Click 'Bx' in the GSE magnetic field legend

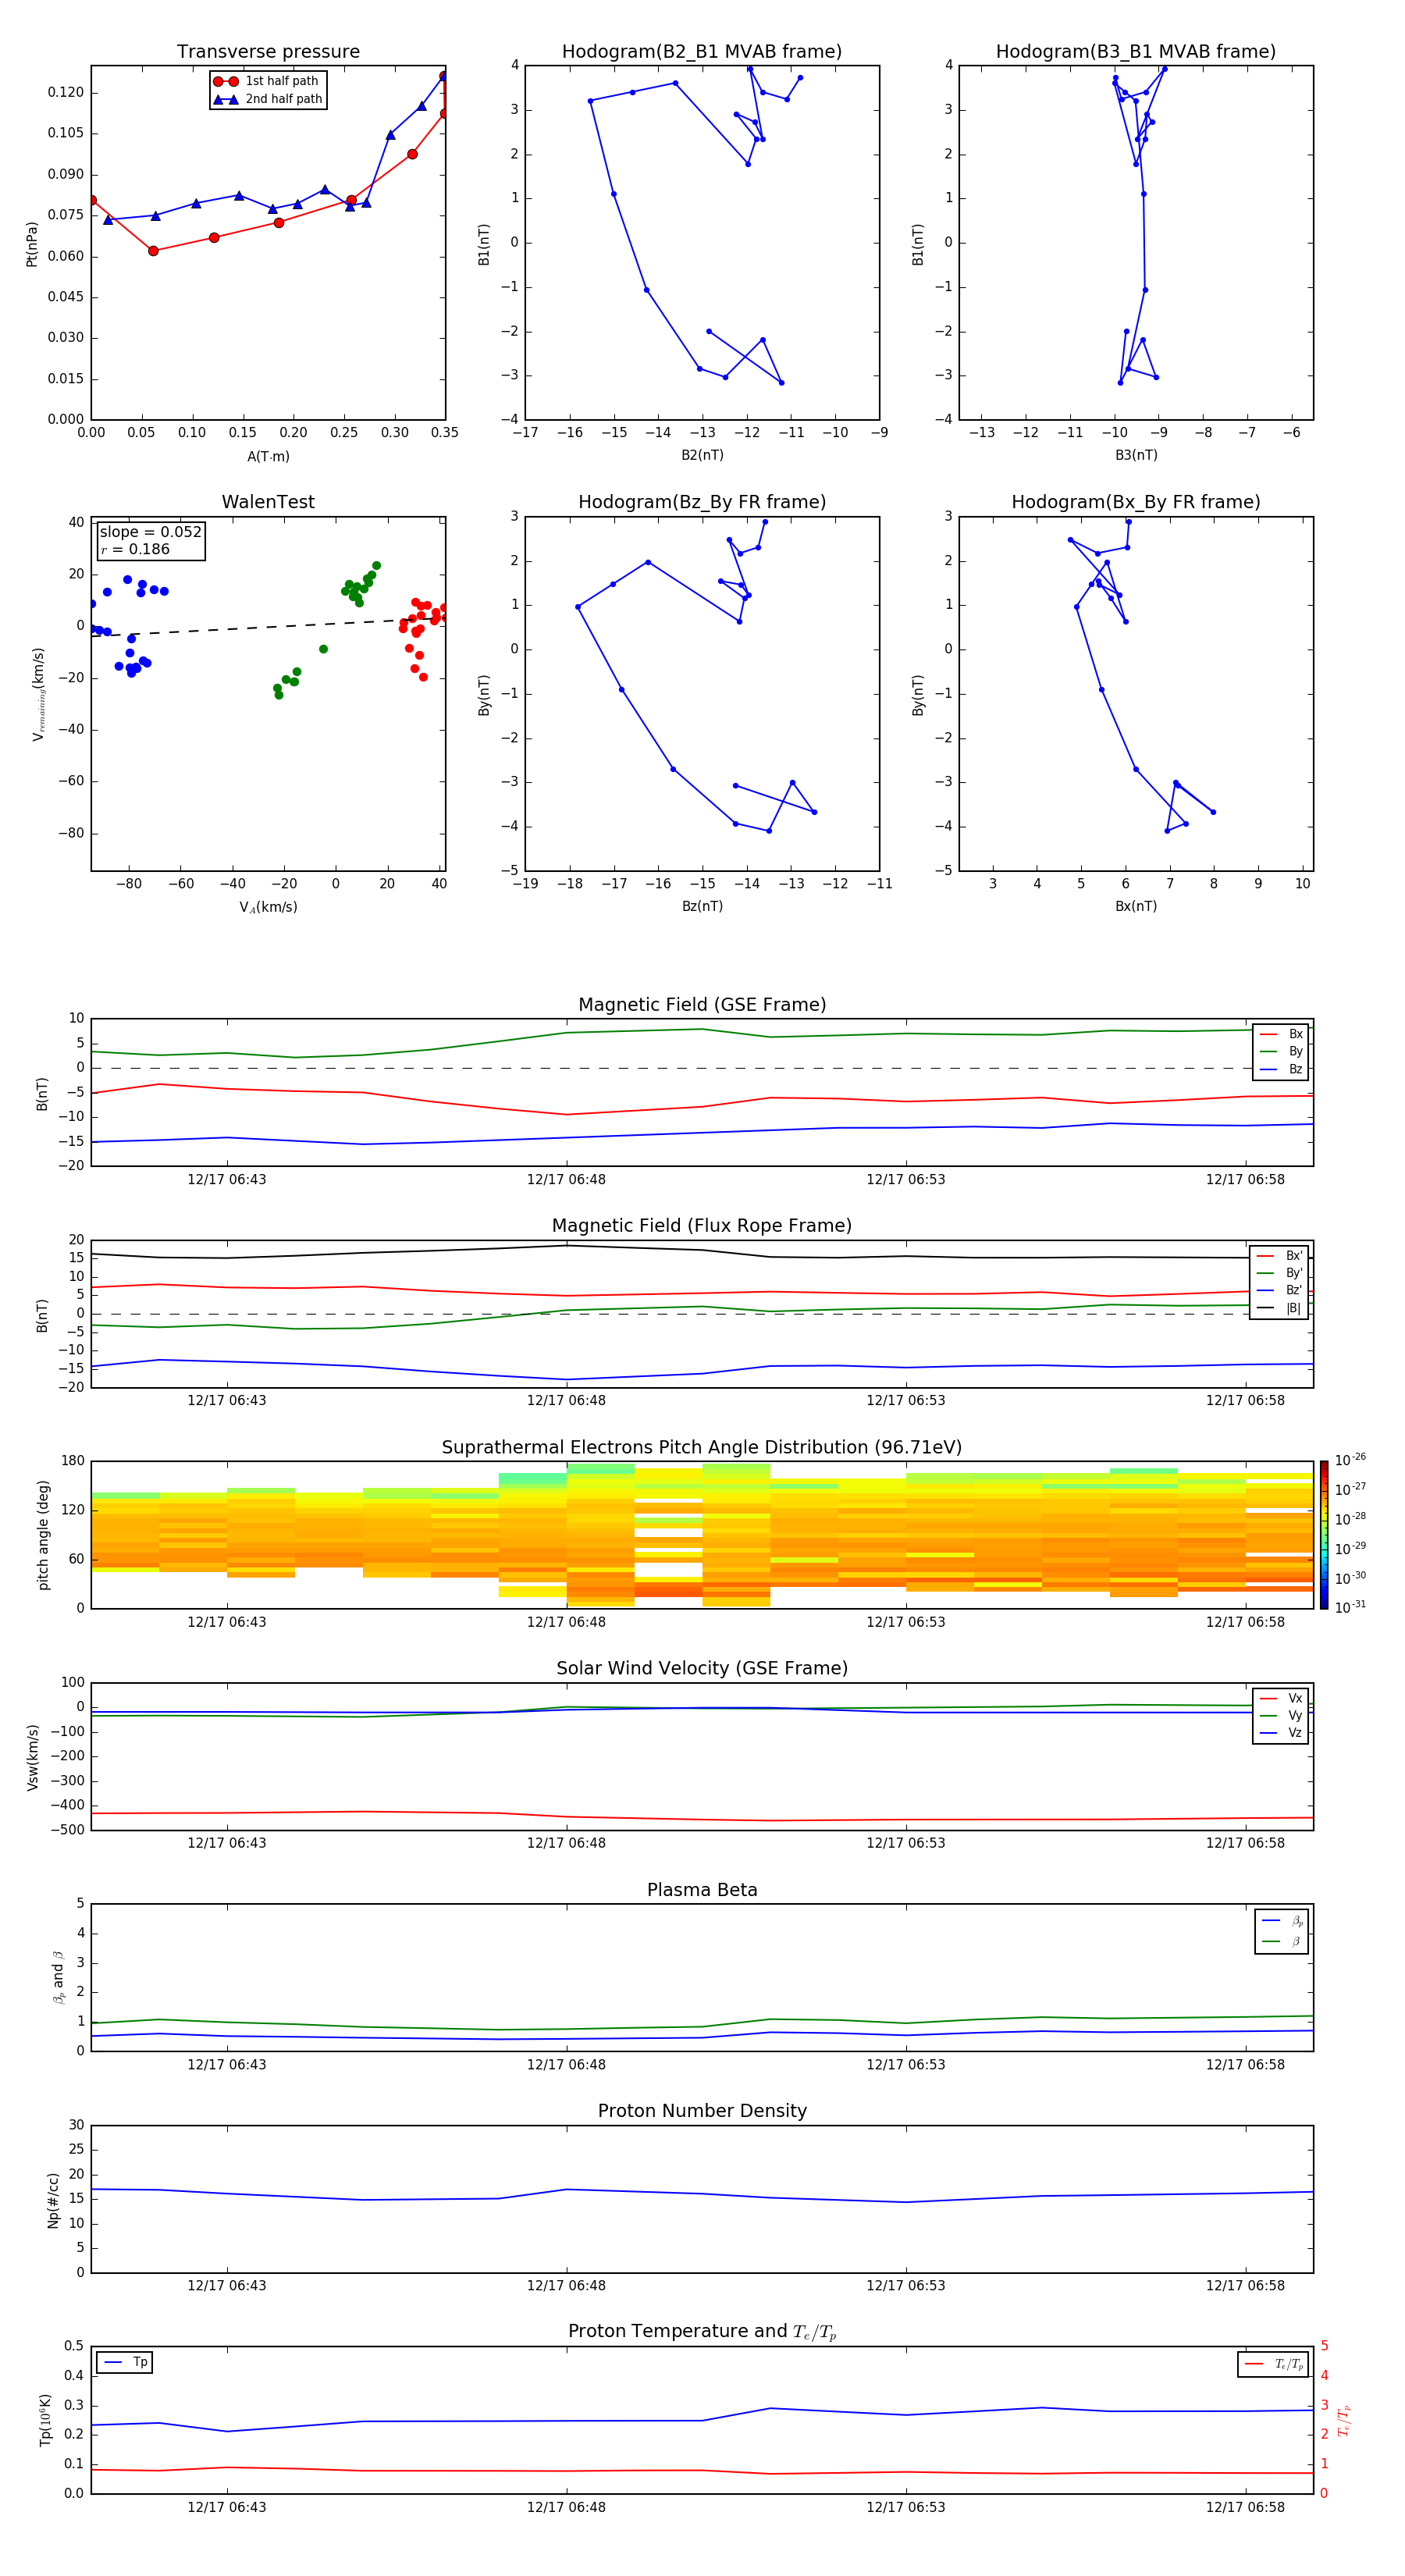coord(1295,1034)
